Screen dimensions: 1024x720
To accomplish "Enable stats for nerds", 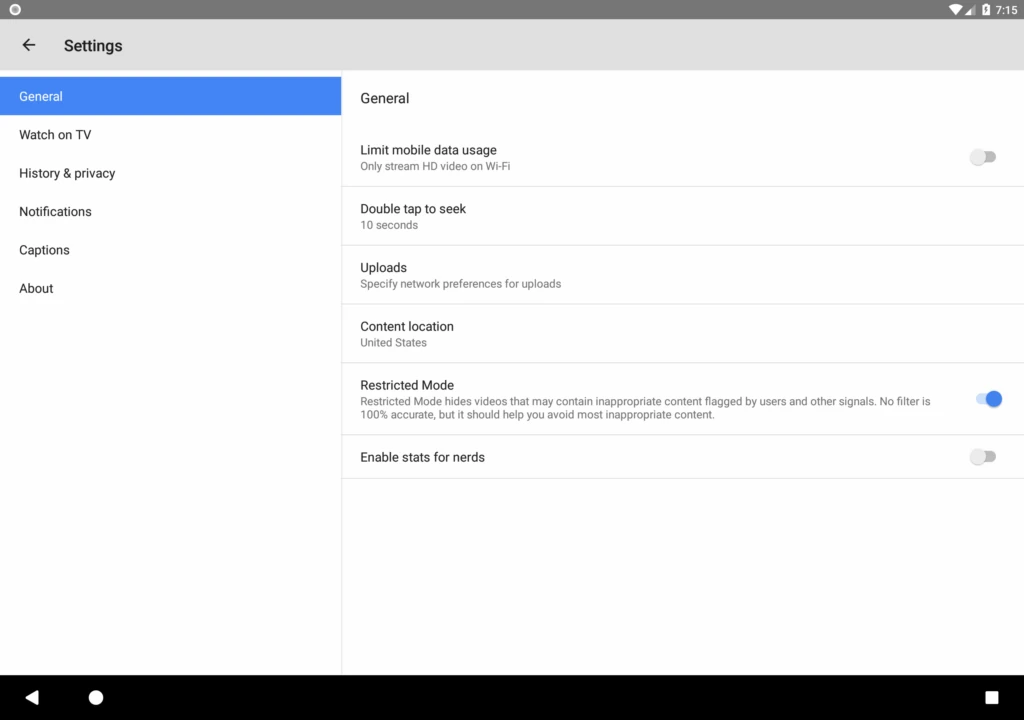I will 983,457.
